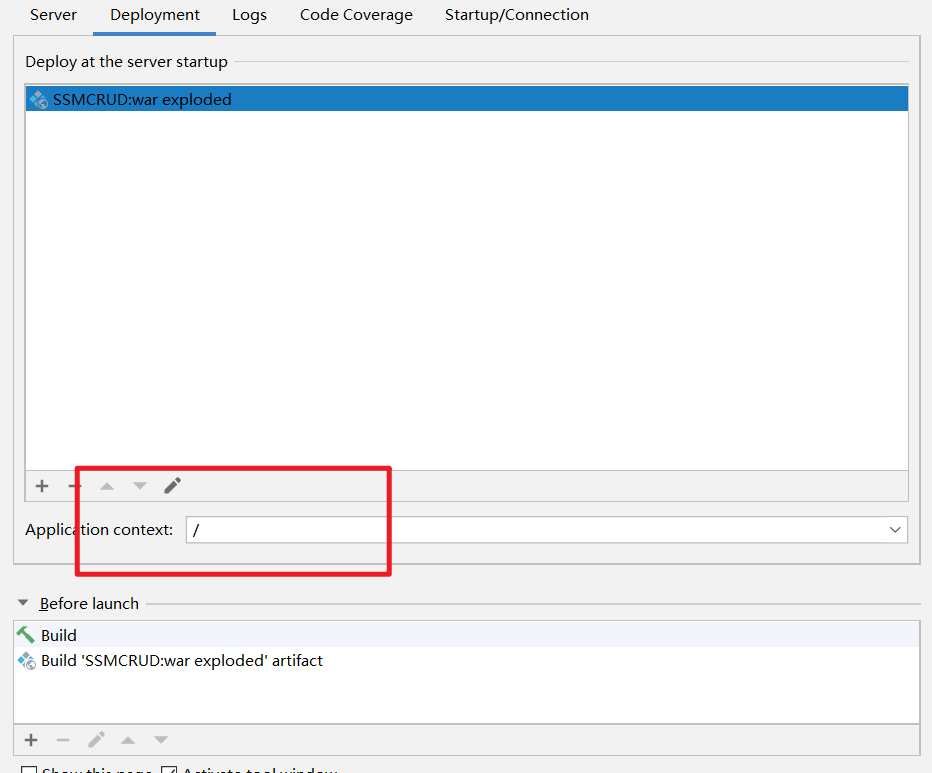Viewport: 932px width, 773px height.
Task: Move the deployment artifact up
Action: 107,486
